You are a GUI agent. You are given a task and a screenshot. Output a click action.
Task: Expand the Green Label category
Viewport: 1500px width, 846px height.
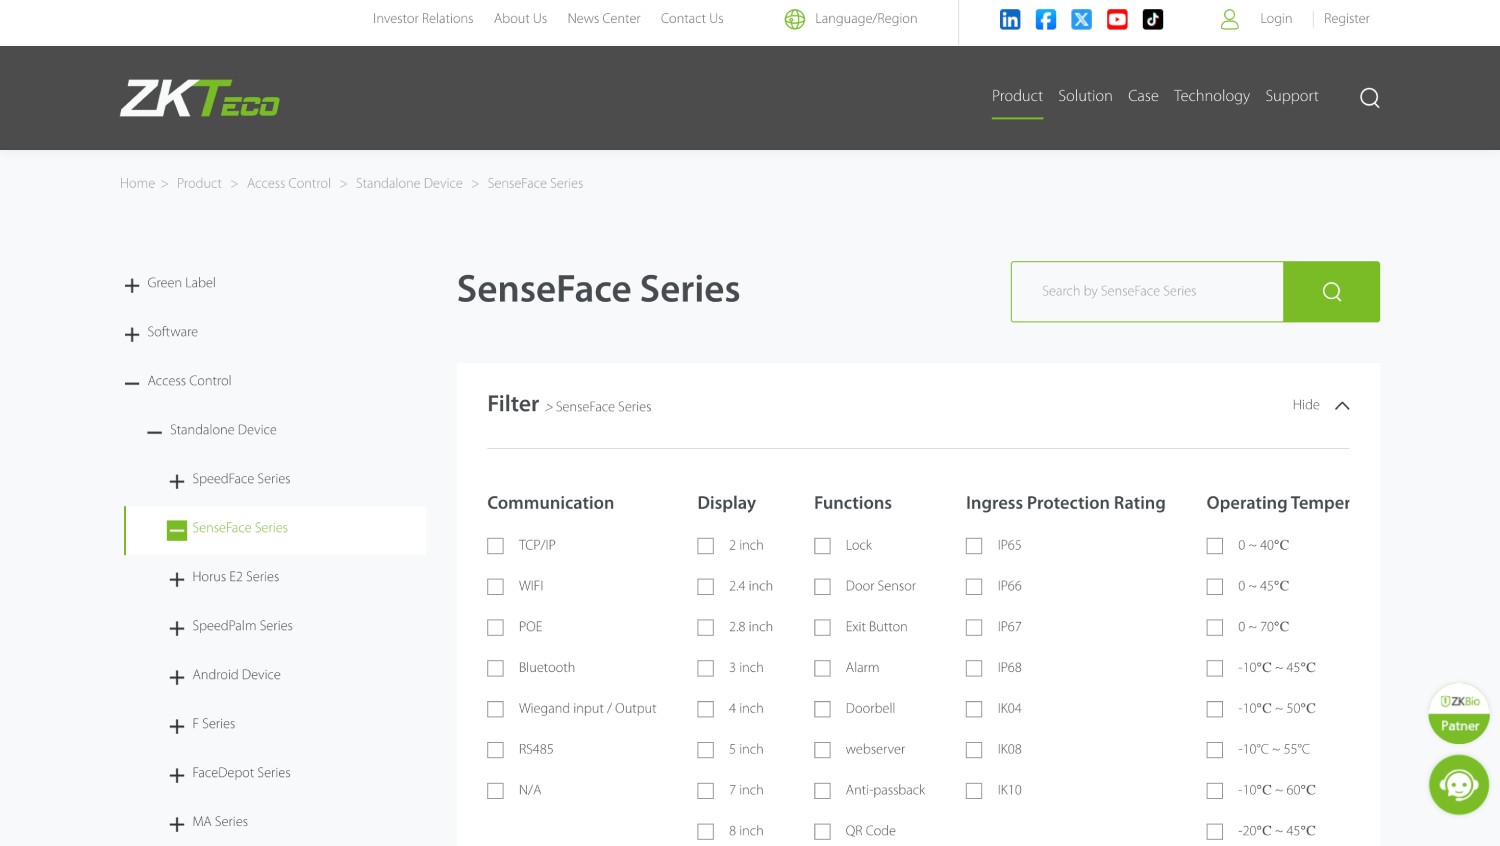[x=132, y=285]
